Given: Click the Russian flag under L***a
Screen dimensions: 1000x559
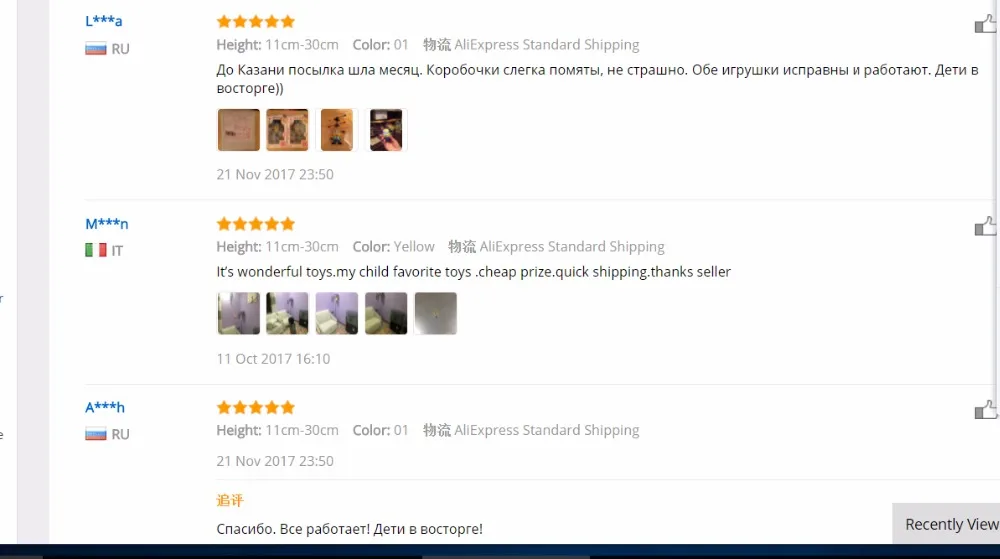Looking at the screenshot, I should tap(96, 49).
